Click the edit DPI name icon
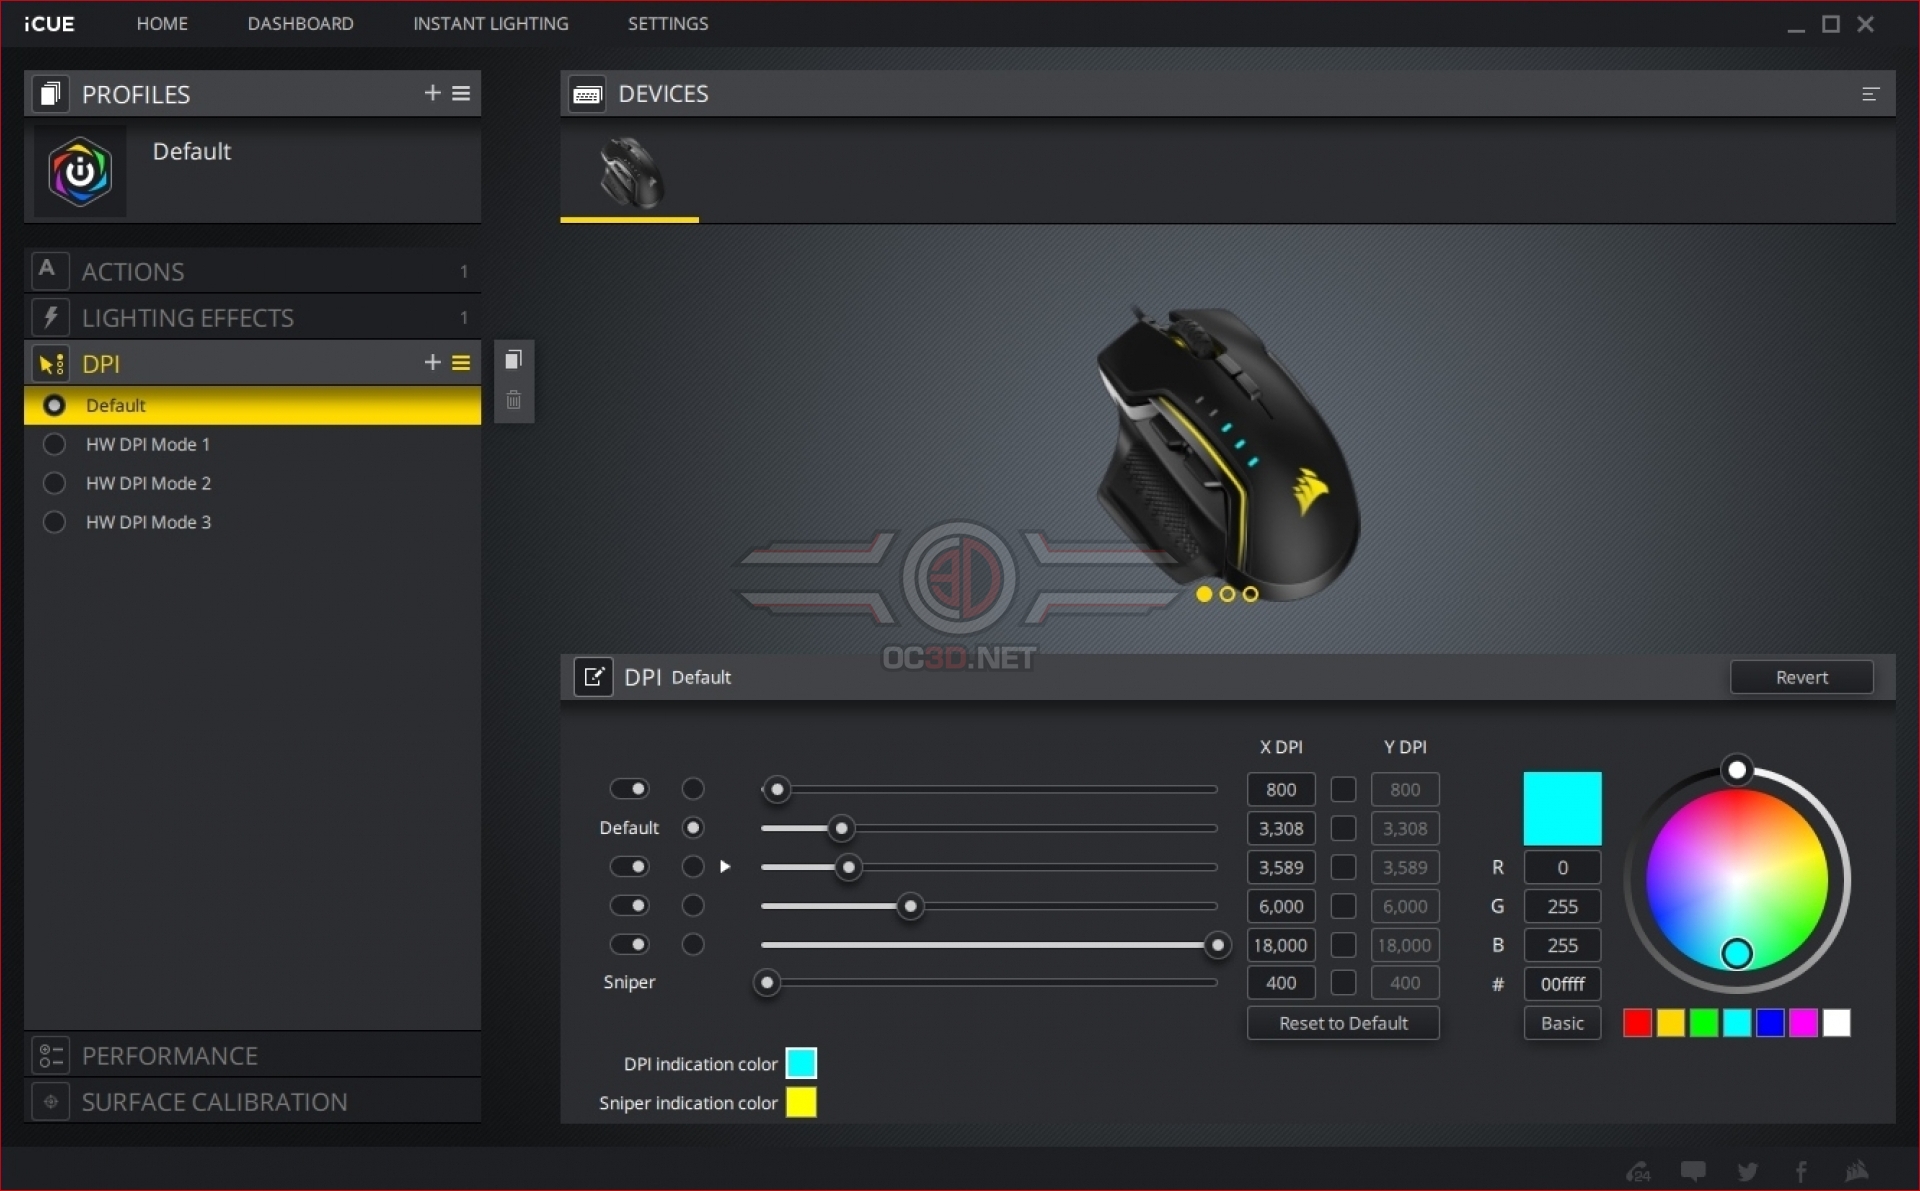The width and height of the screenshot is (1920, 1191). [593, 677]
